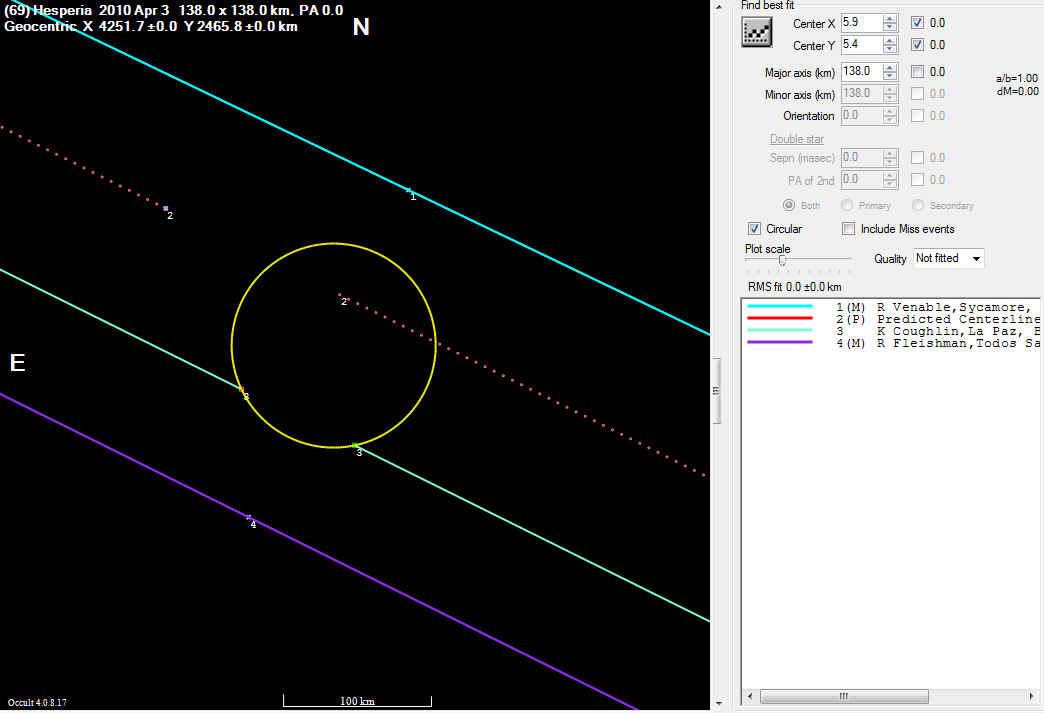Click the dM=0.00 readout
Screen dimensions: 1044x713
pyautogui.click(x=1017, y=91)
